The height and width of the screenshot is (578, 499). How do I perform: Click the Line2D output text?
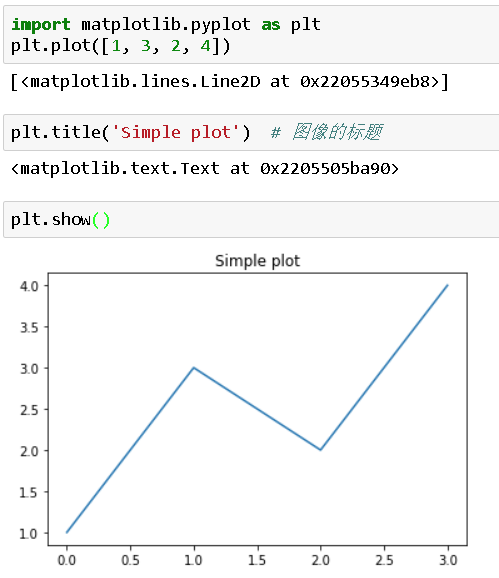click(x=229, y=82)
